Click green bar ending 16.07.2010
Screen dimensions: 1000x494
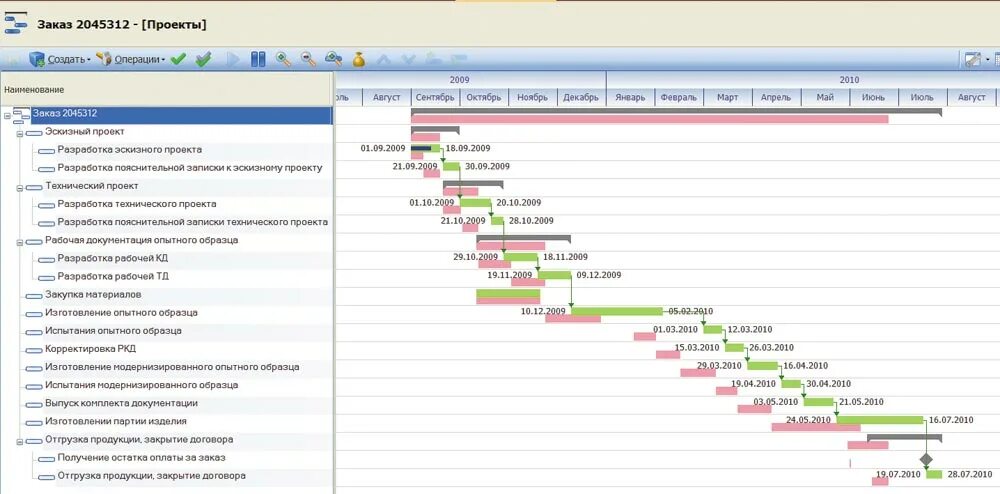pos(880,419)
